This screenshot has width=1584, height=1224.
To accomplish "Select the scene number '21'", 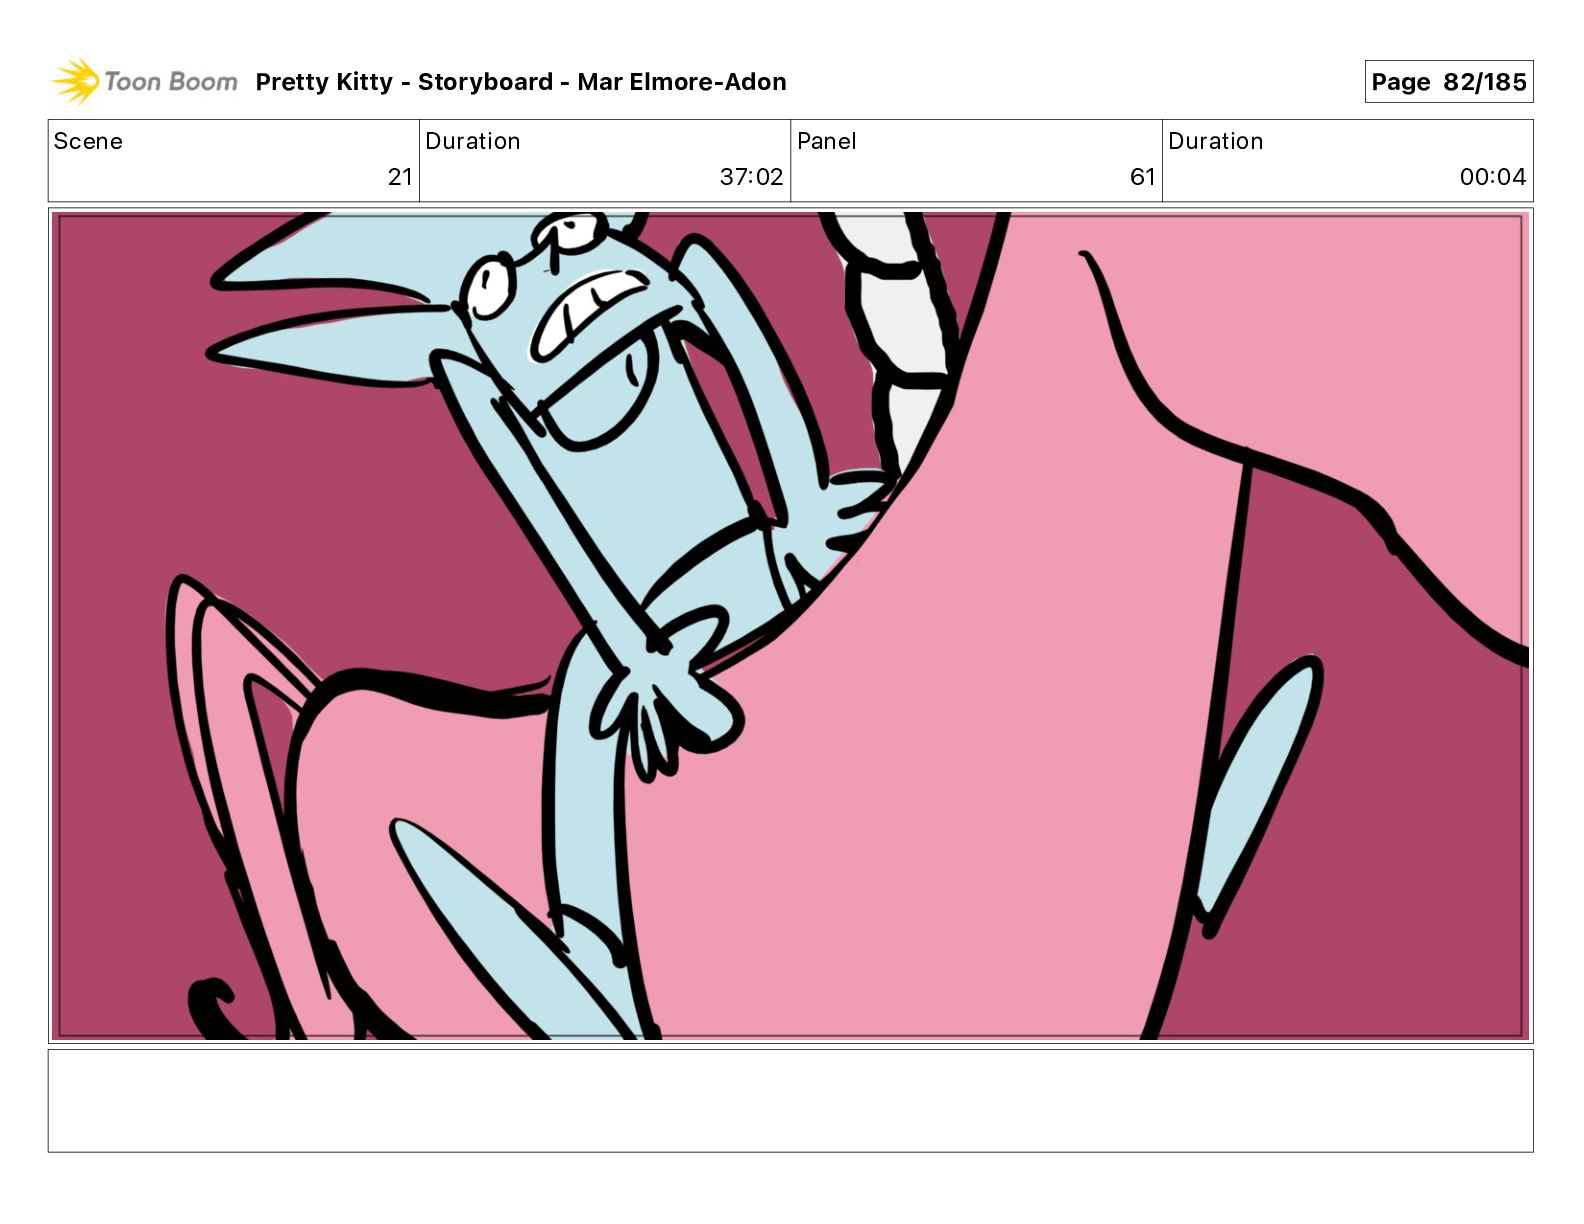I will [400, 177].
